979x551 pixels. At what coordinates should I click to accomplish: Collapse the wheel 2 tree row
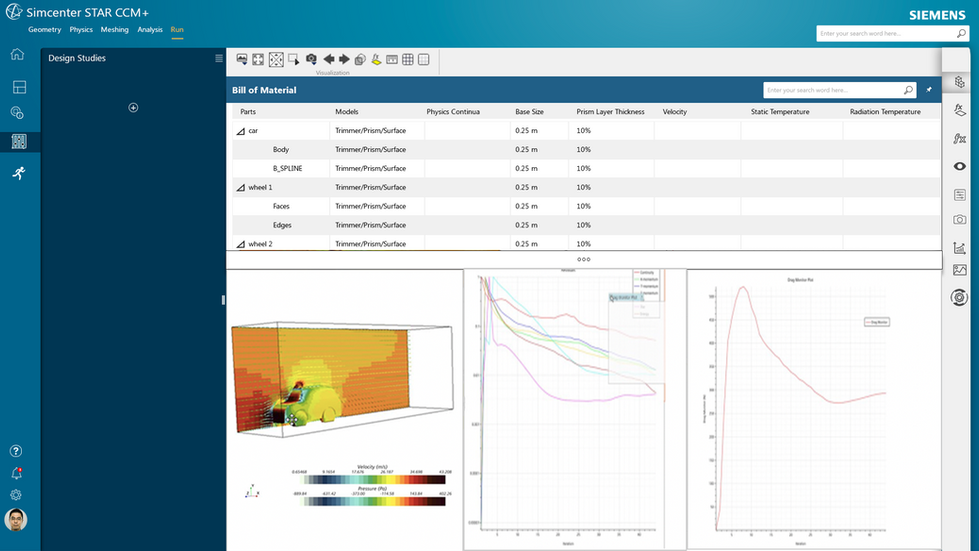(240, 245)
